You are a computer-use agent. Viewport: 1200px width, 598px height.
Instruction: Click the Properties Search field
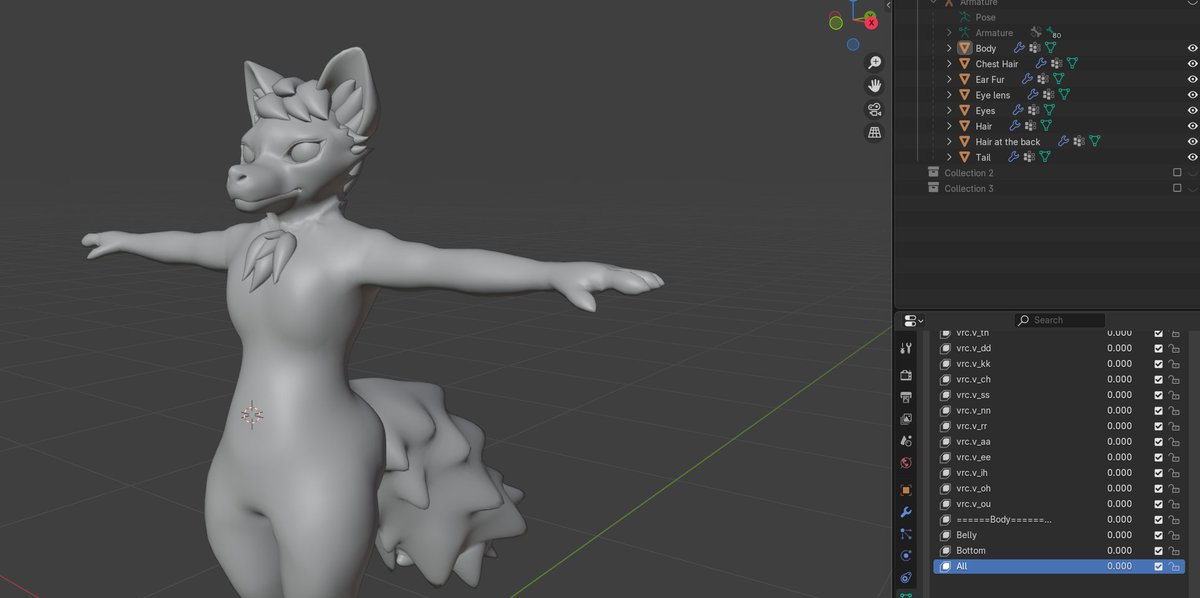click(x=1059, y=320)
